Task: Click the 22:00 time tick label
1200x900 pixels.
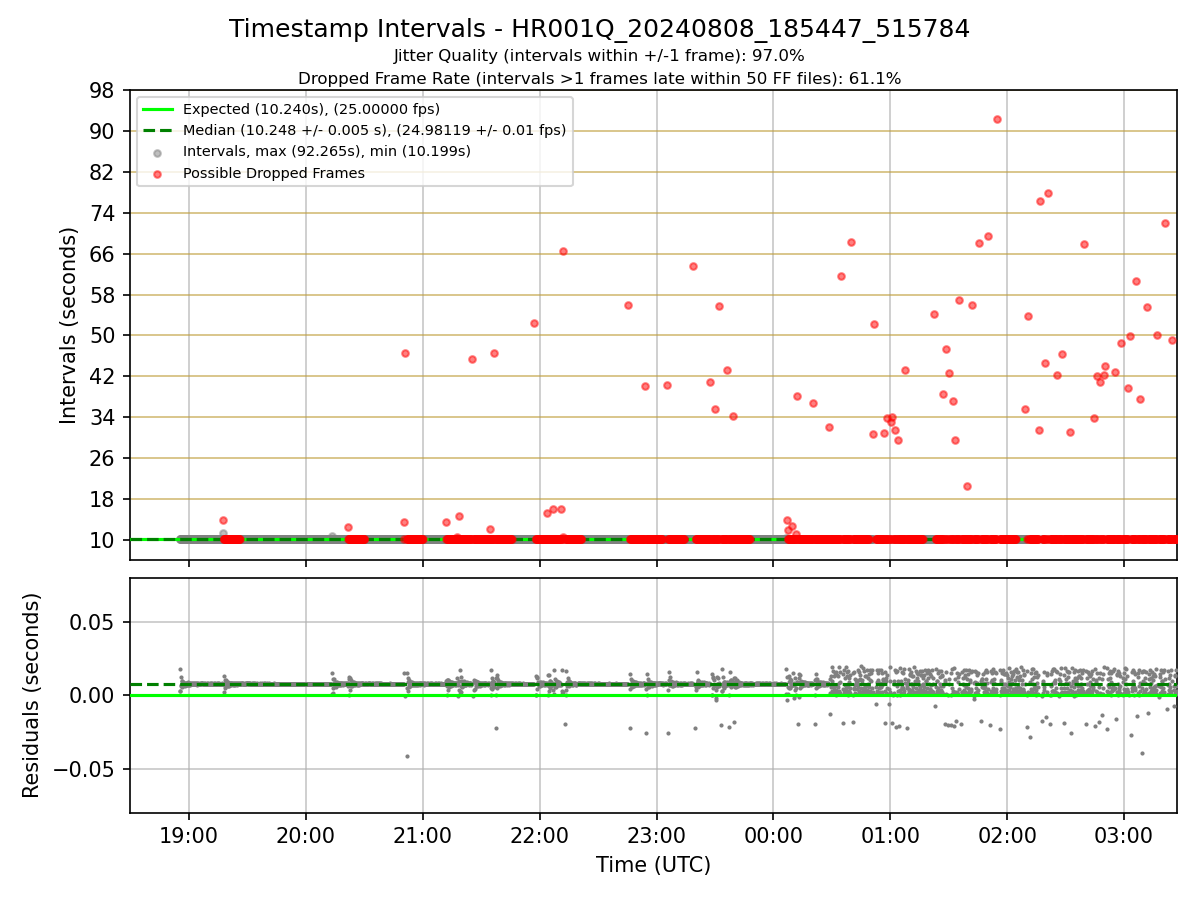Action: [x=539, y=834]
